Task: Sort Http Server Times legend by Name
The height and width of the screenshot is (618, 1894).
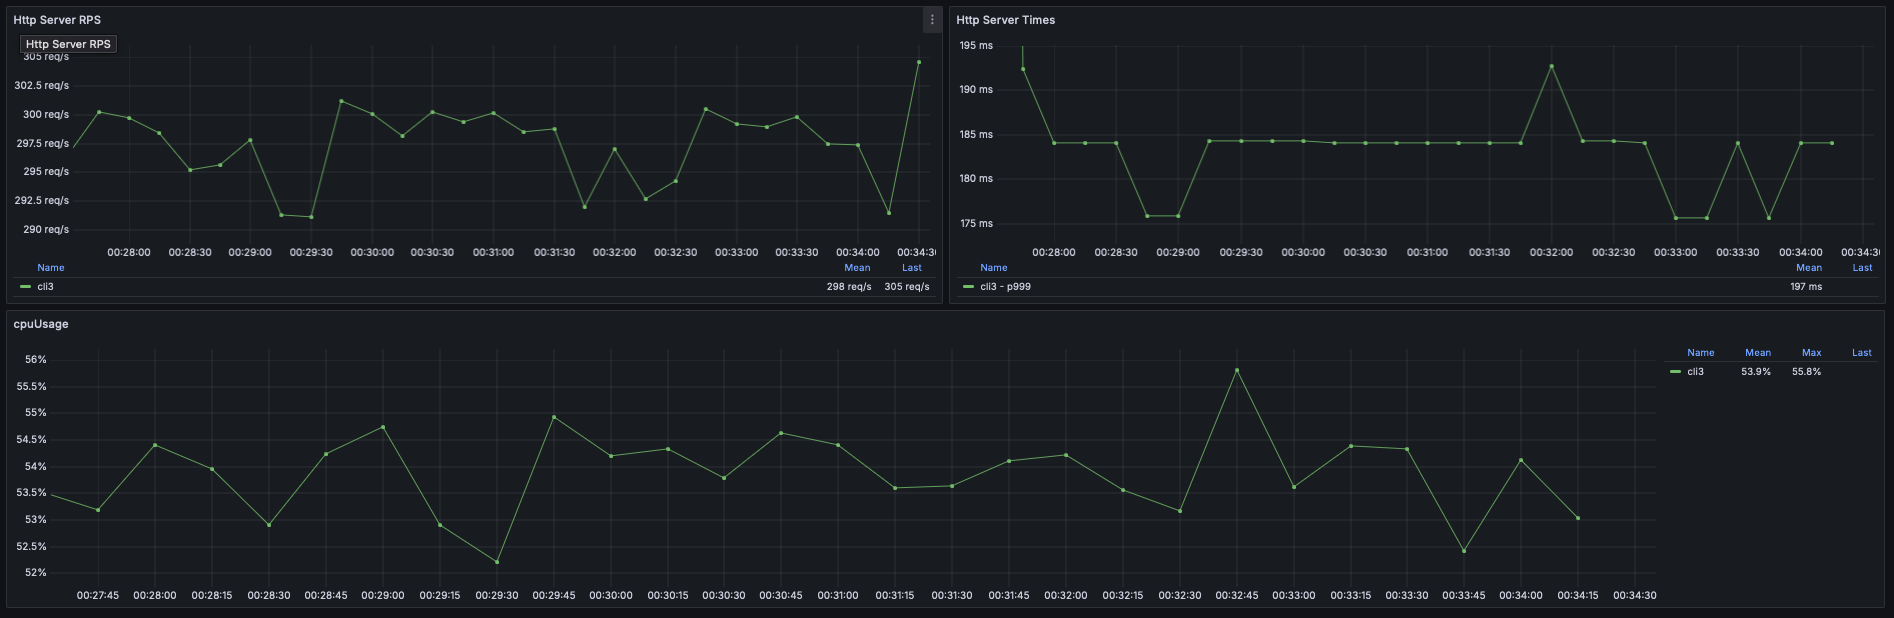Action: pyautogui.click(x=994, y=268)
